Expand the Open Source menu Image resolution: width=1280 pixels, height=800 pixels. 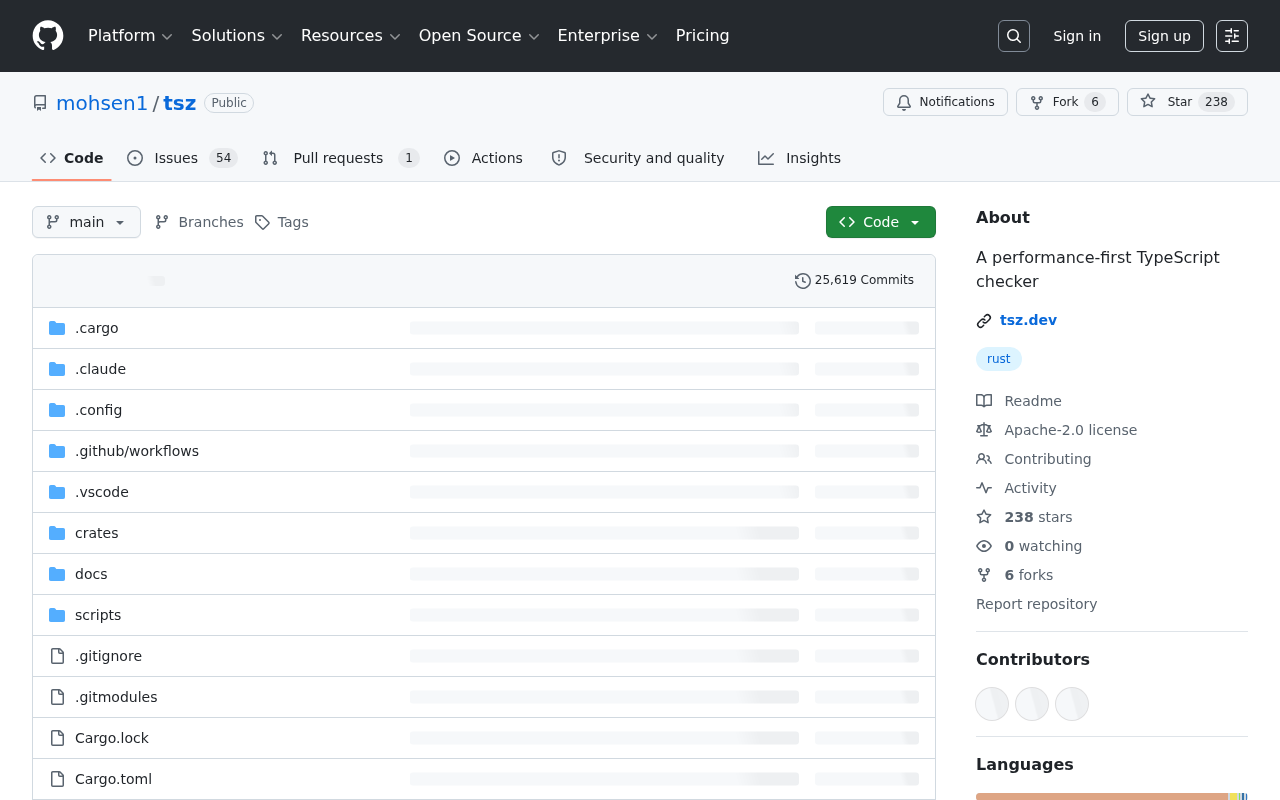click(479, 36)
